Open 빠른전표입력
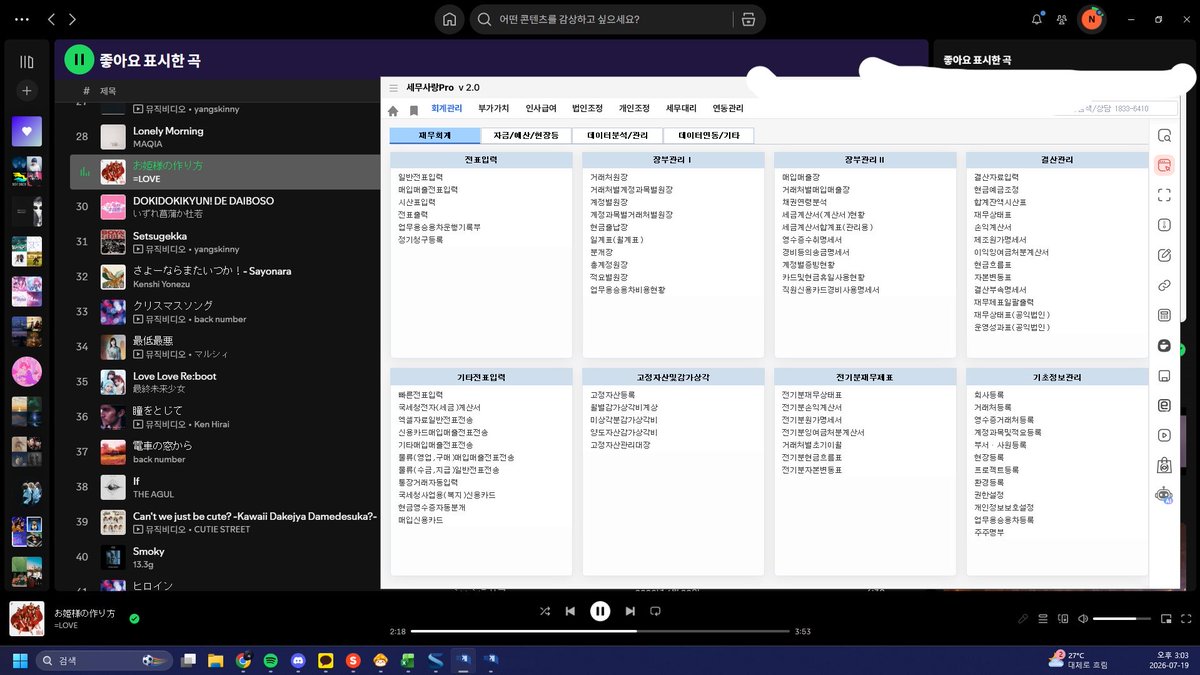 (x=421, y=395)
